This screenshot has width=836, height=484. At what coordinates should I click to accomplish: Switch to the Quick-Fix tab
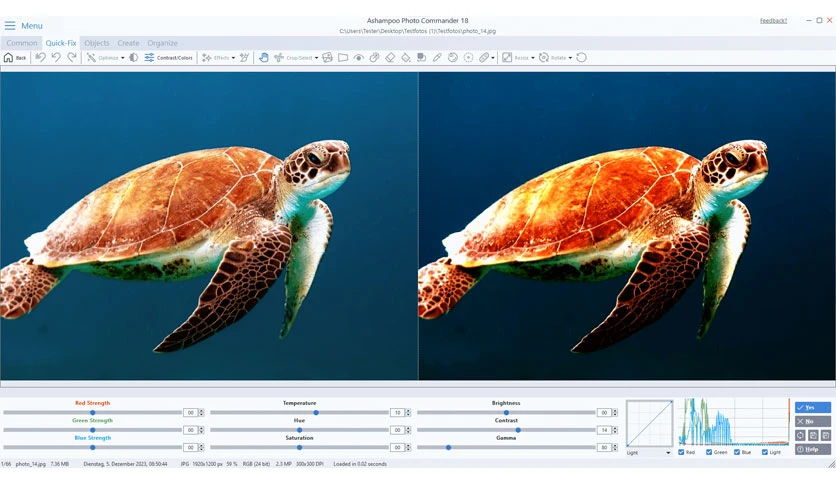pyautogui.click(x=61, y=43)
